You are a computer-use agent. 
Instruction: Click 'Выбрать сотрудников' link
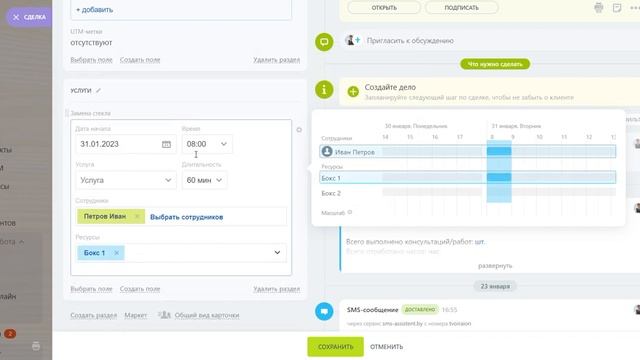pos(187,217)
